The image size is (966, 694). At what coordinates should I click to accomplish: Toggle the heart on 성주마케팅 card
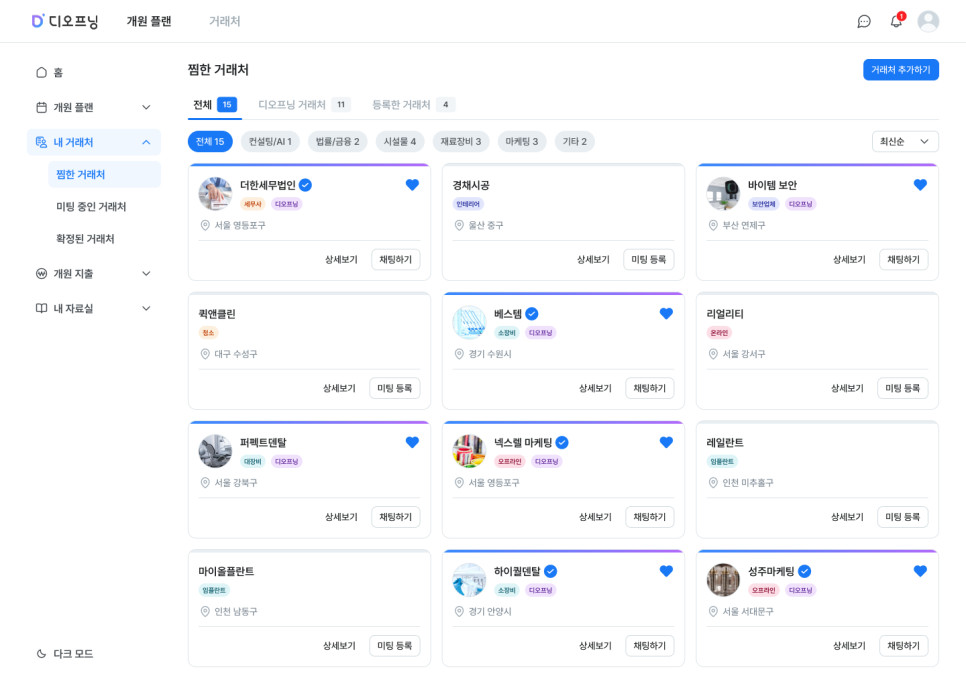tap(920, 571)
